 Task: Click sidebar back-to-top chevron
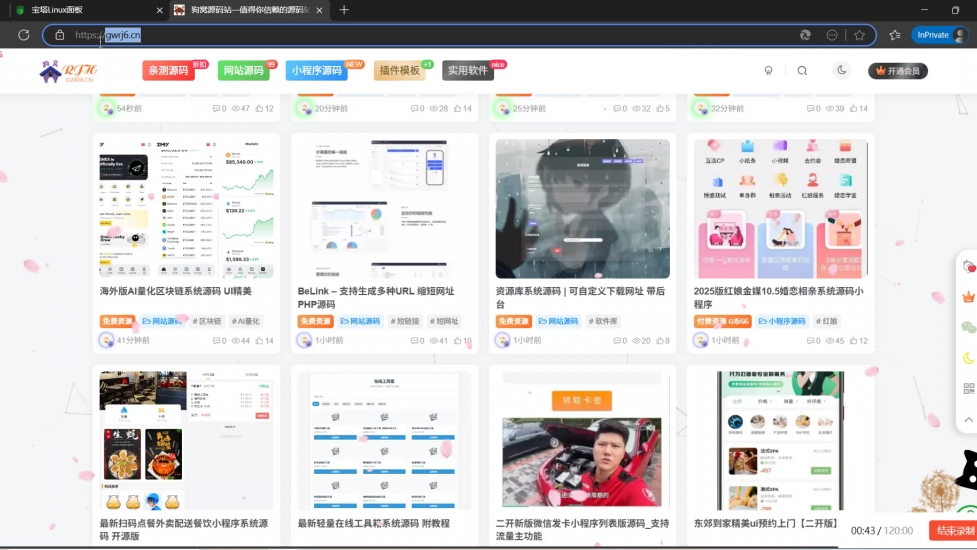click(968, 419)
